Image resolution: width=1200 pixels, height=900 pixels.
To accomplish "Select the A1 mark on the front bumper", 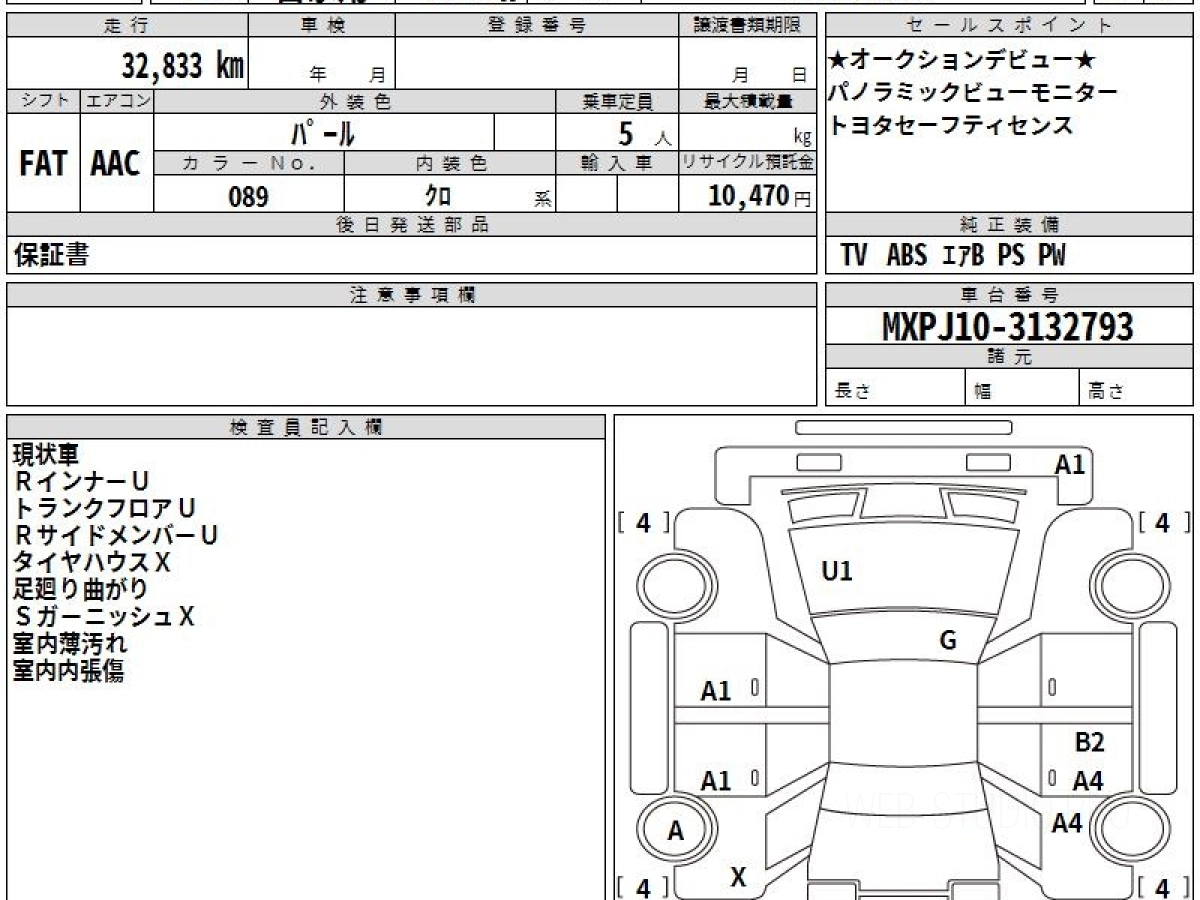I will 1070,464.
